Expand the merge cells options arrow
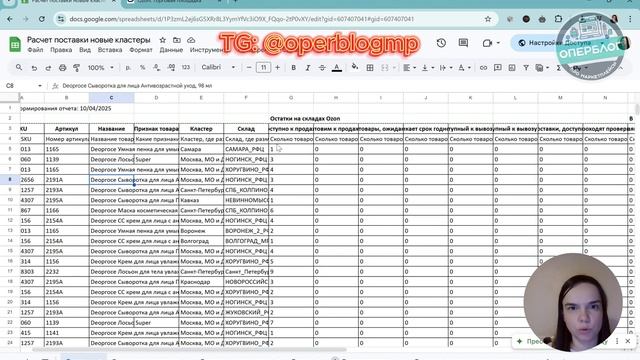 [394, 68]
